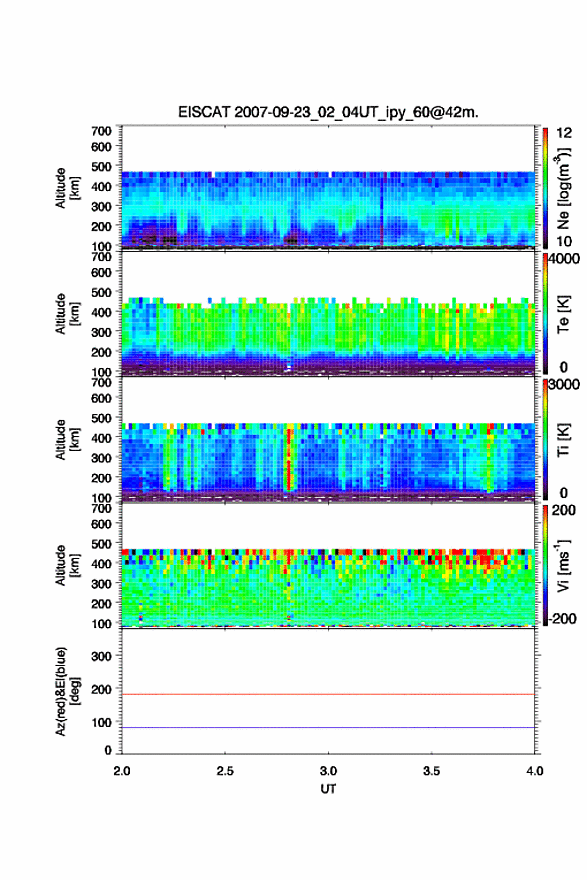
Task: Click the EISCAT 2007-09-23 plot title
Action: click(328, 112)
